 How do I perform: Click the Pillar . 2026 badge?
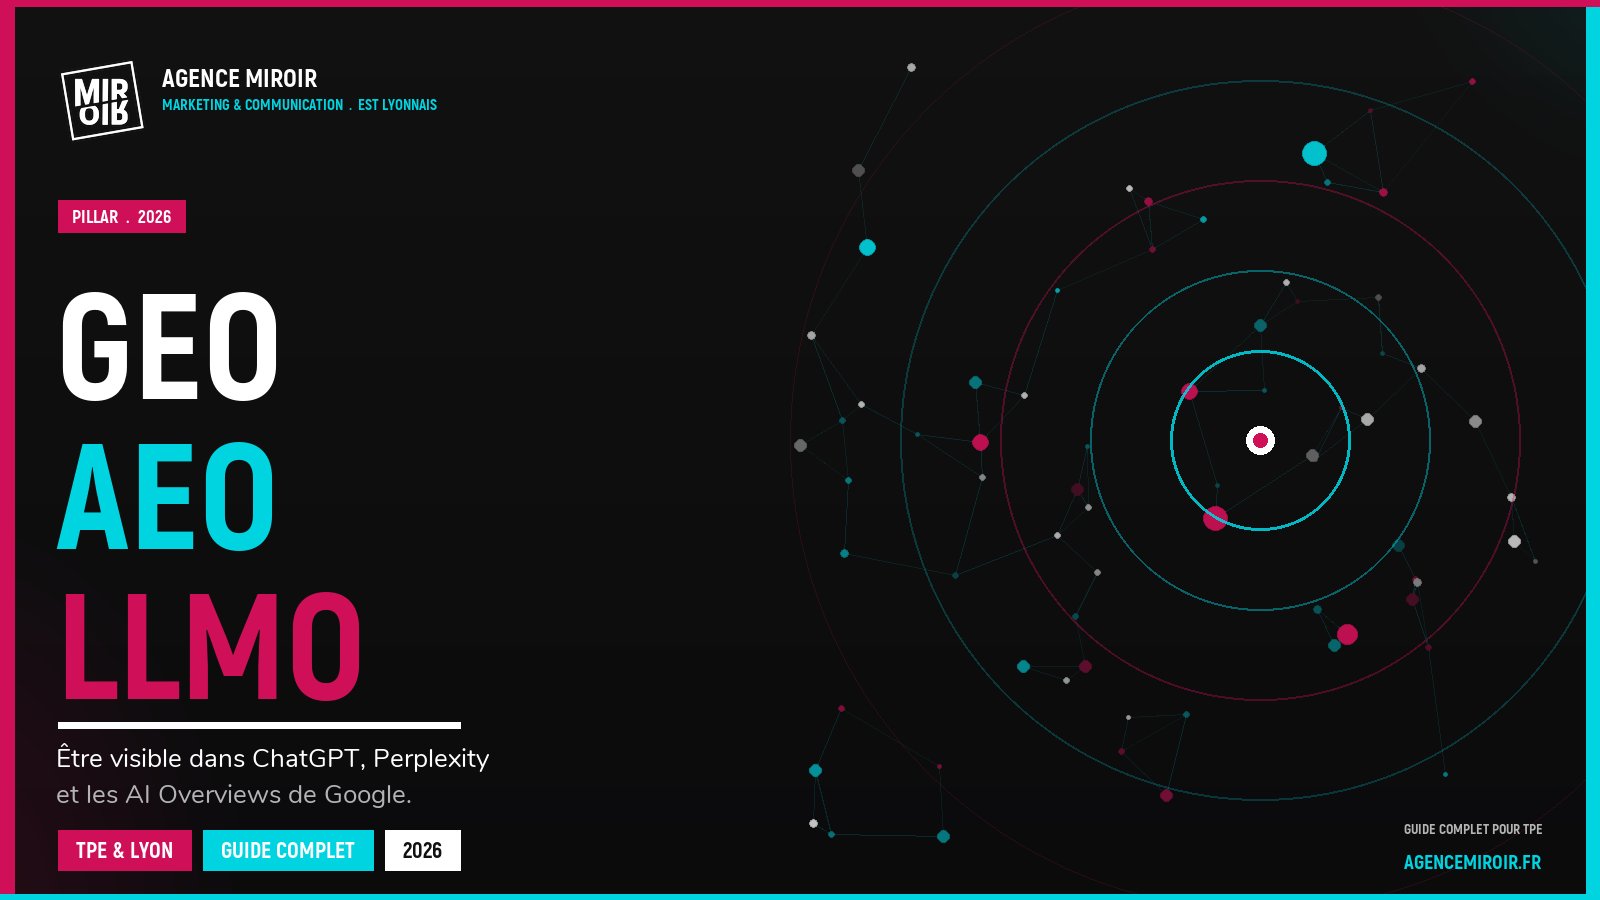click(x=122, y=217)
